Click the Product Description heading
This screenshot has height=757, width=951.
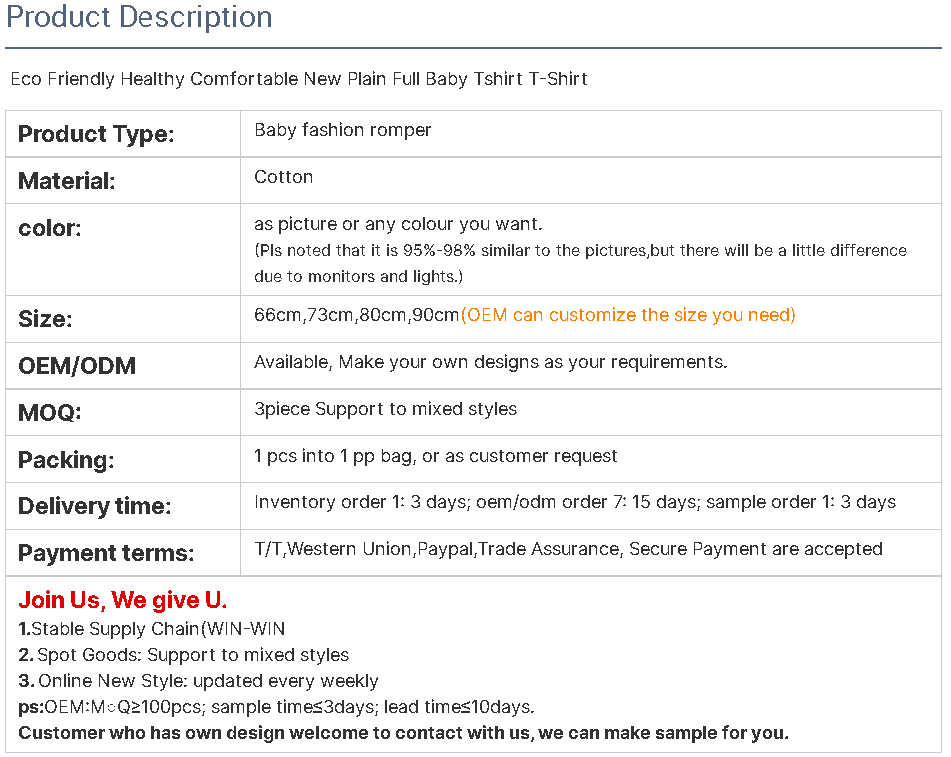(139, 18)
